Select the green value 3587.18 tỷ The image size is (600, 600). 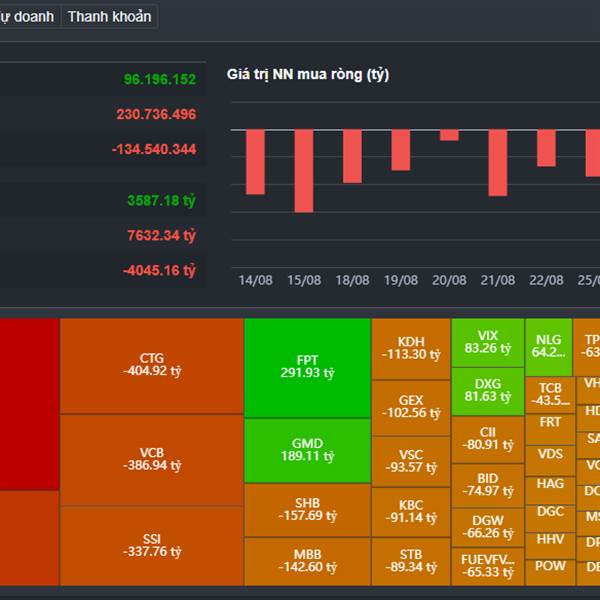pyautogui.click(x=161, y=200)
